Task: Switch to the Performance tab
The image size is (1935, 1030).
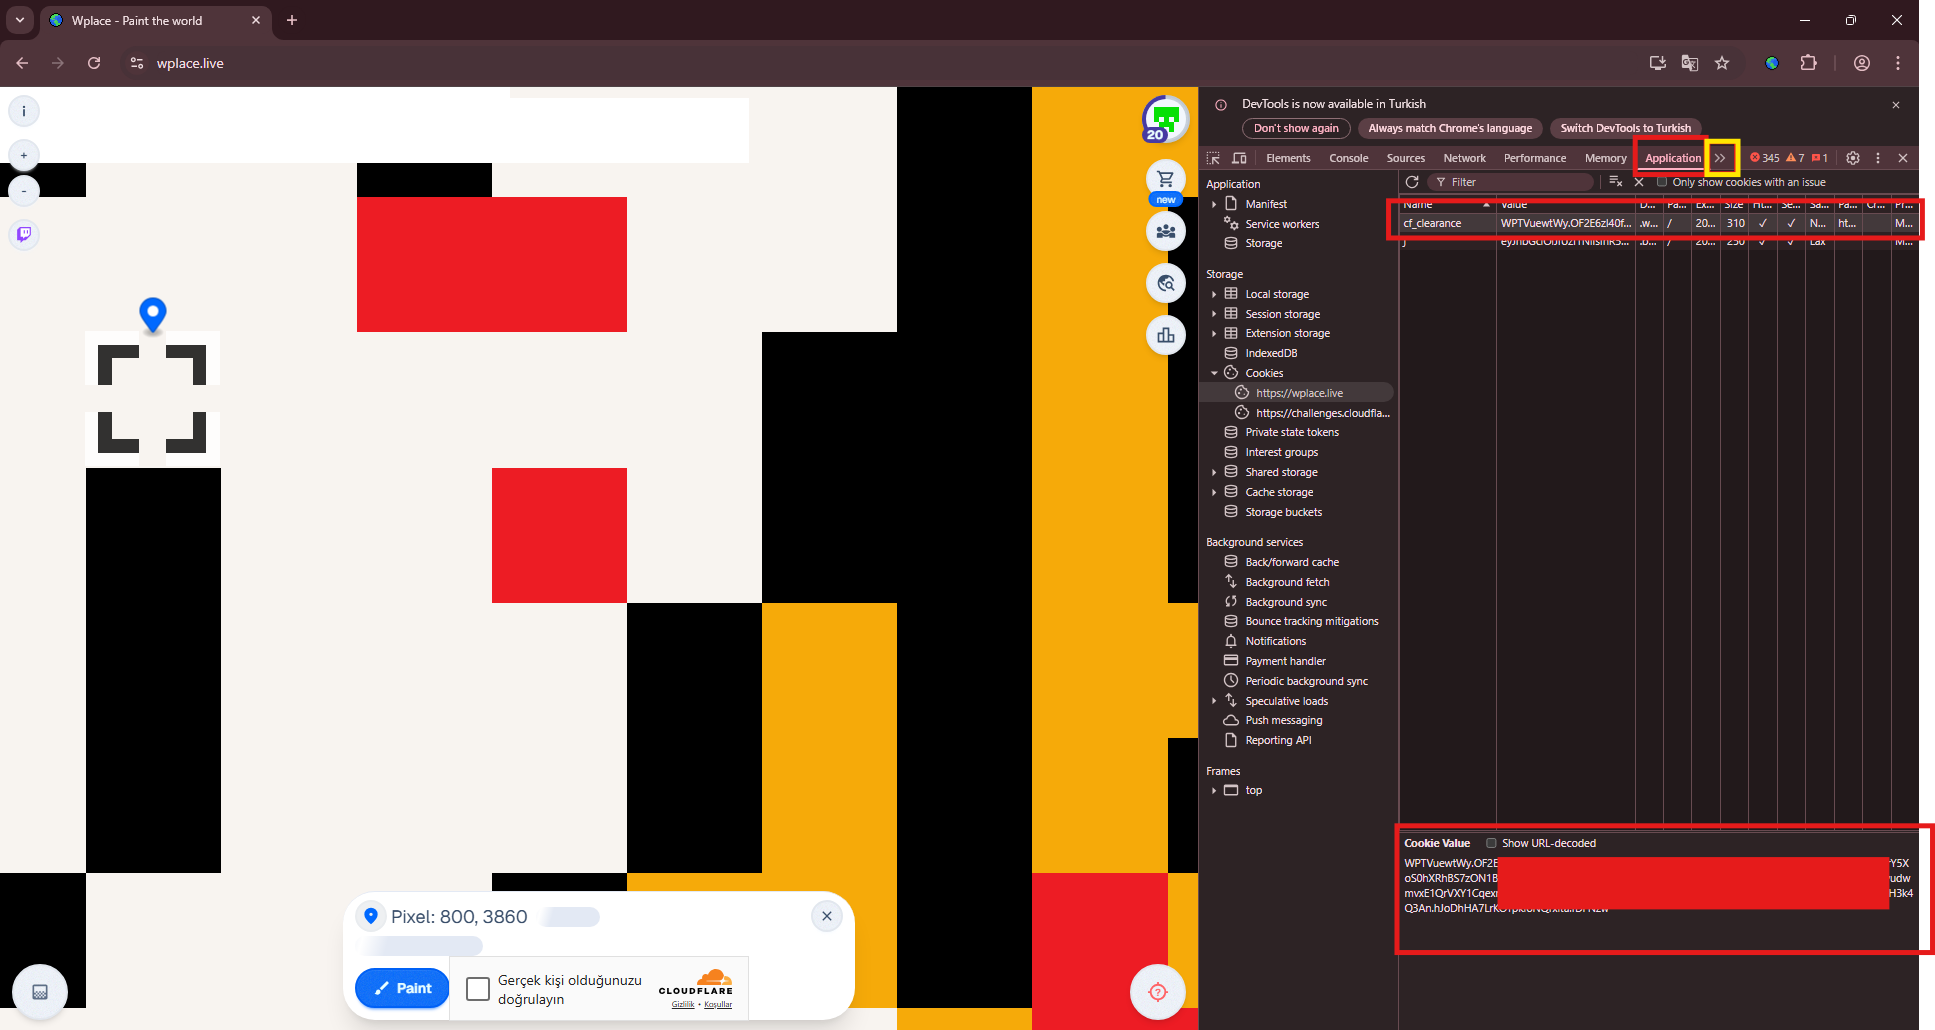Action: (1535, 158)
